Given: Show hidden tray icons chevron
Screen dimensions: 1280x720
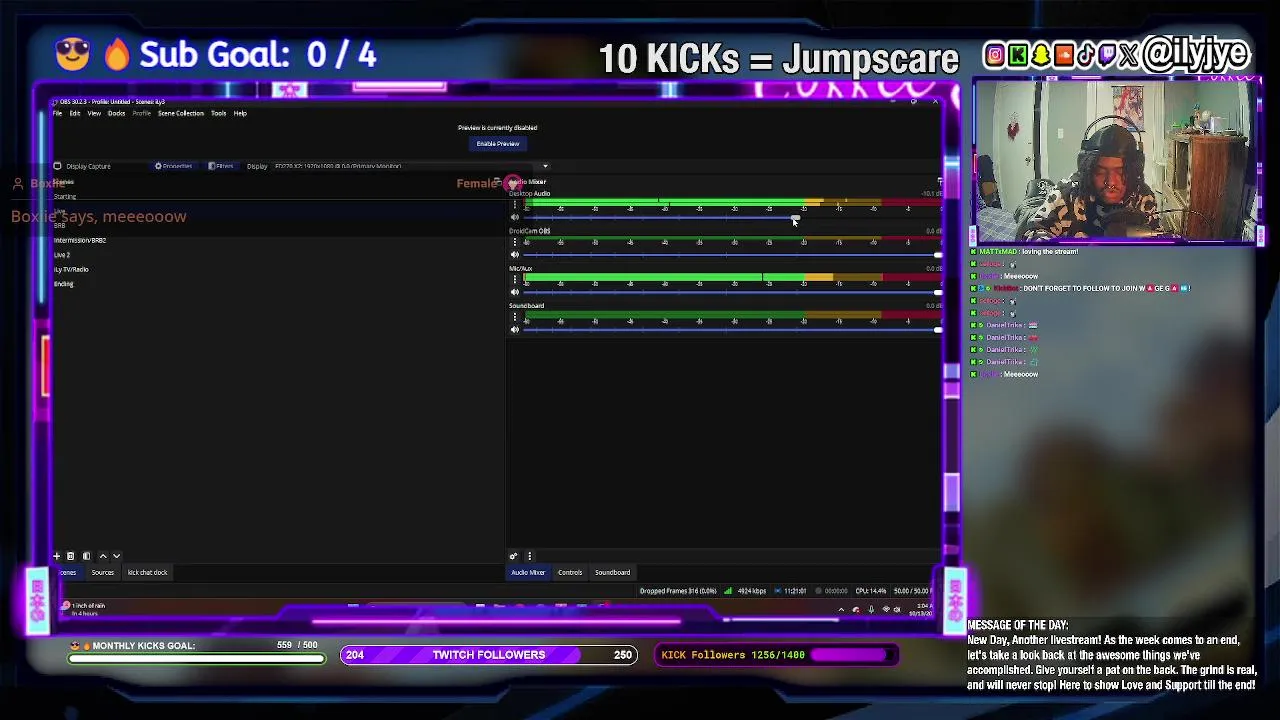Looking at the screenshot, I should pos(841,609).
